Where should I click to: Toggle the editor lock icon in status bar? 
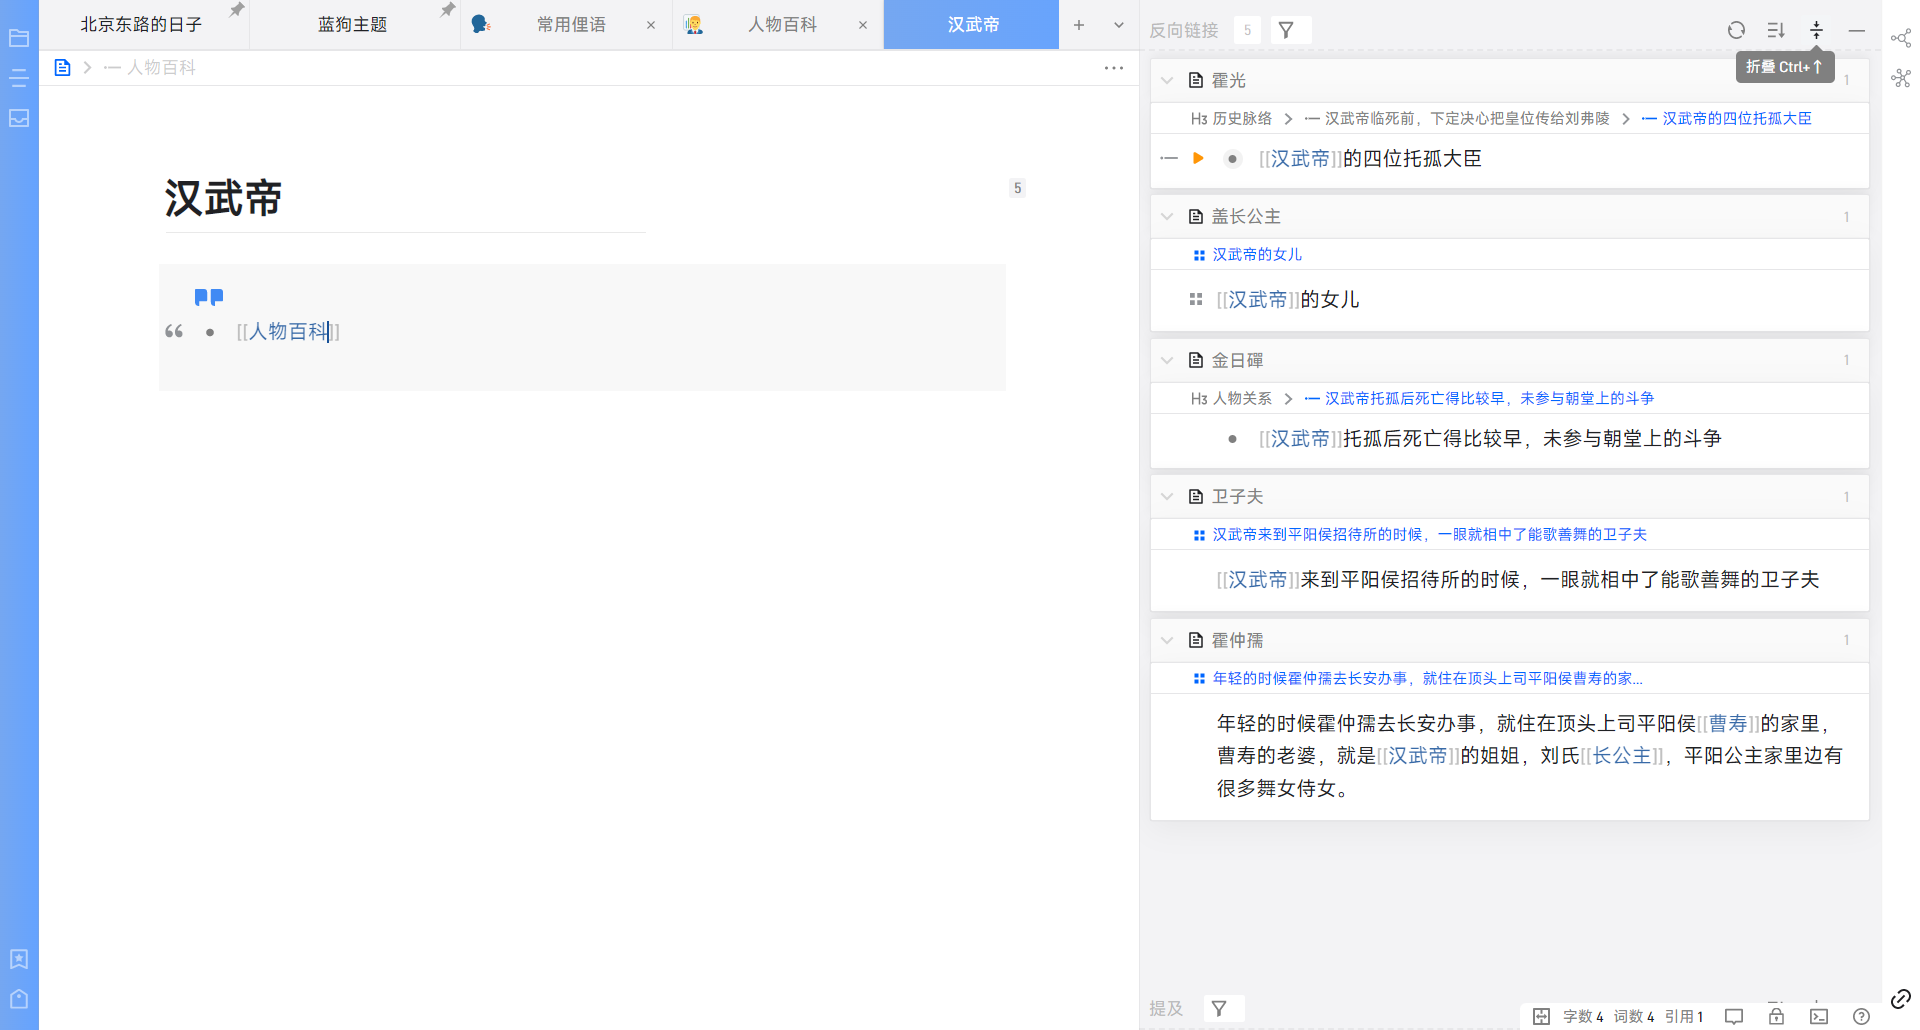pos(1776,1016)
